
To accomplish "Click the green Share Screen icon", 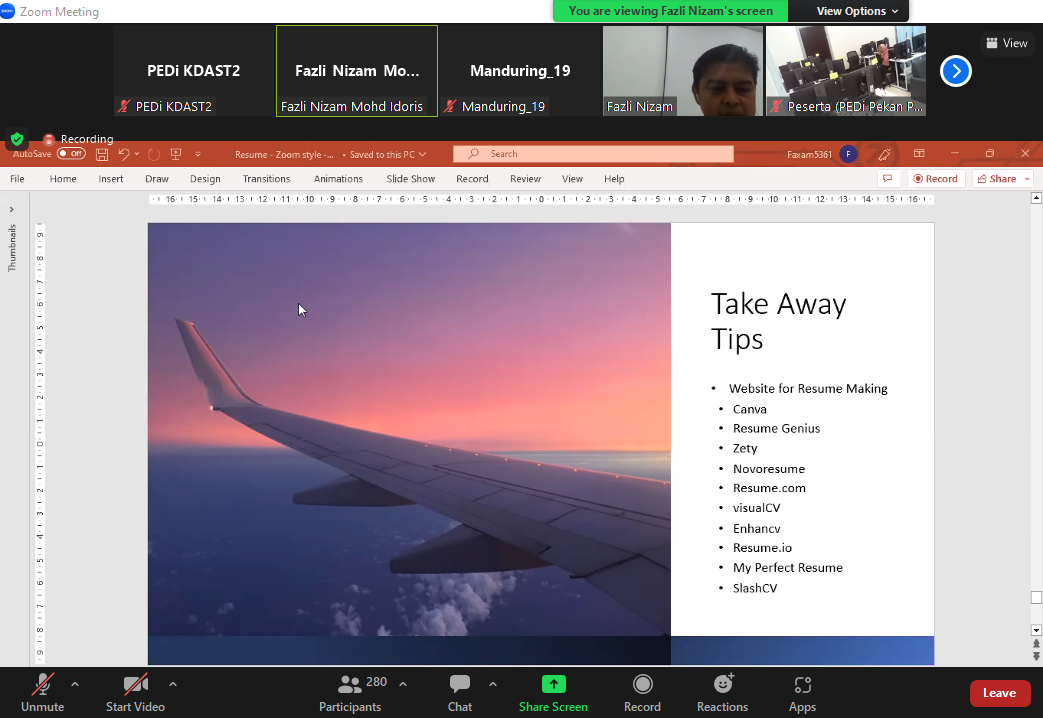I will click(553, 685).
